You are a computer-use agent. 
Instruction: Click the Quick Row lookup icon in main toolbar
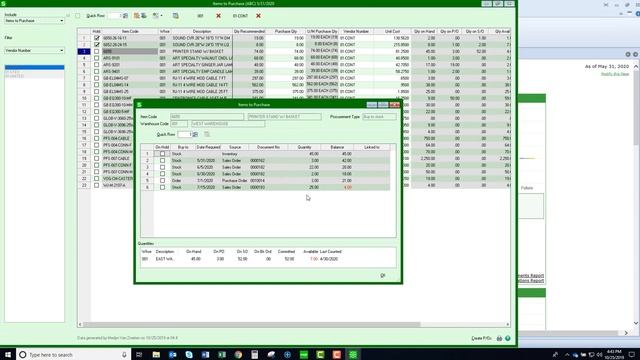point(125,16)
